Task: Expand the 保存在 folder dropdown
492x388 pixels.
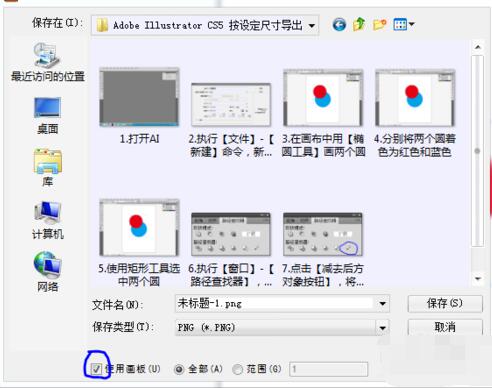Action: (x=312, y=25)
